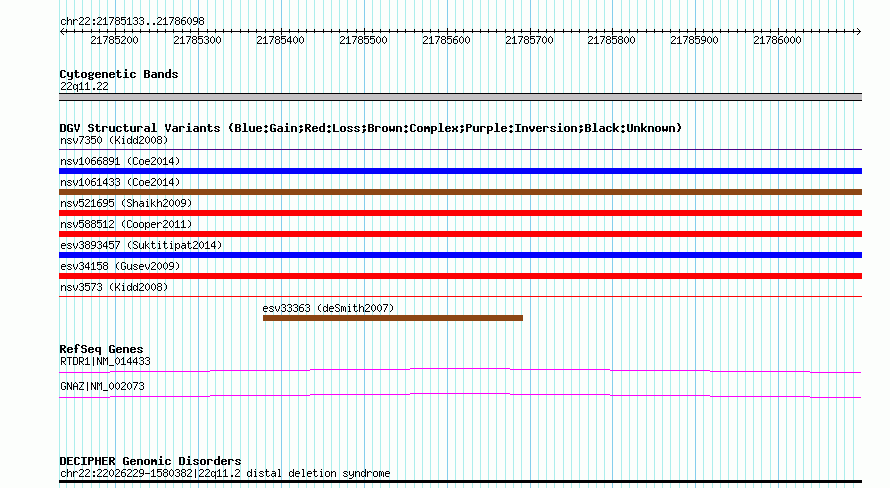Click the magenta RTDR1 gene line

point(460,371)
